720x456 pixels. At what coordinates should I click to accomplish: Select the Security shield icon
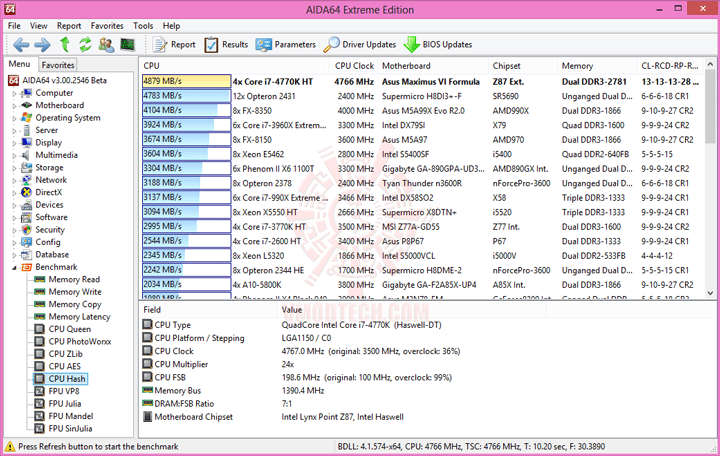(27, 230)
